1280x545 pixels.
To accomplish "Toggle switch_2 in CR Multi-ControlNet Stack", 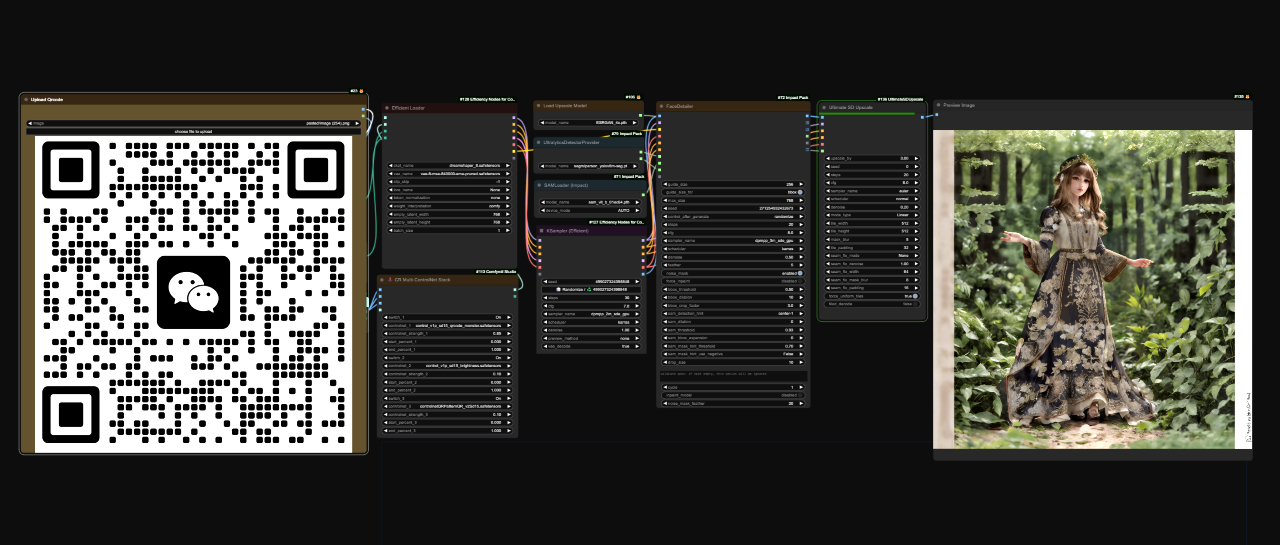I will [447, 358].
